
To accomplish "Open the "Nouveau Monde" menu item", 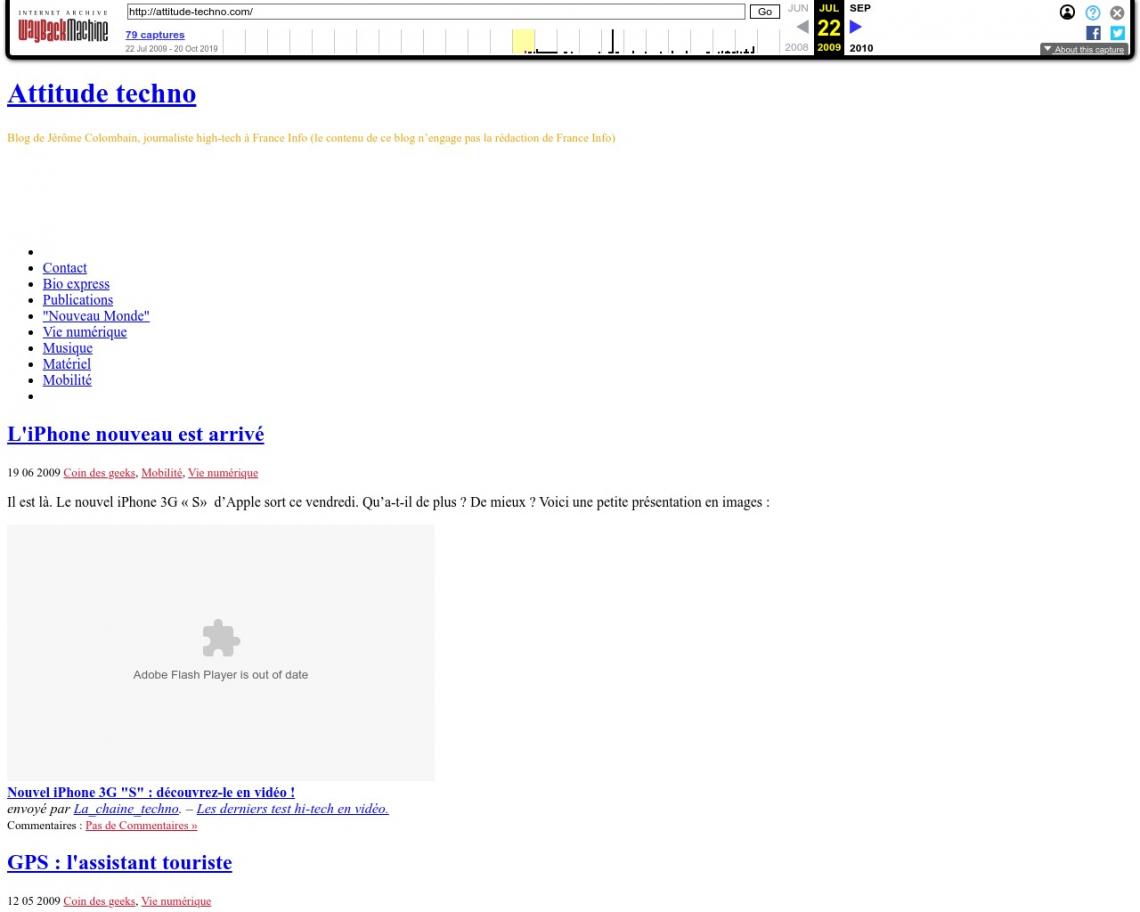I will [96, 316].
